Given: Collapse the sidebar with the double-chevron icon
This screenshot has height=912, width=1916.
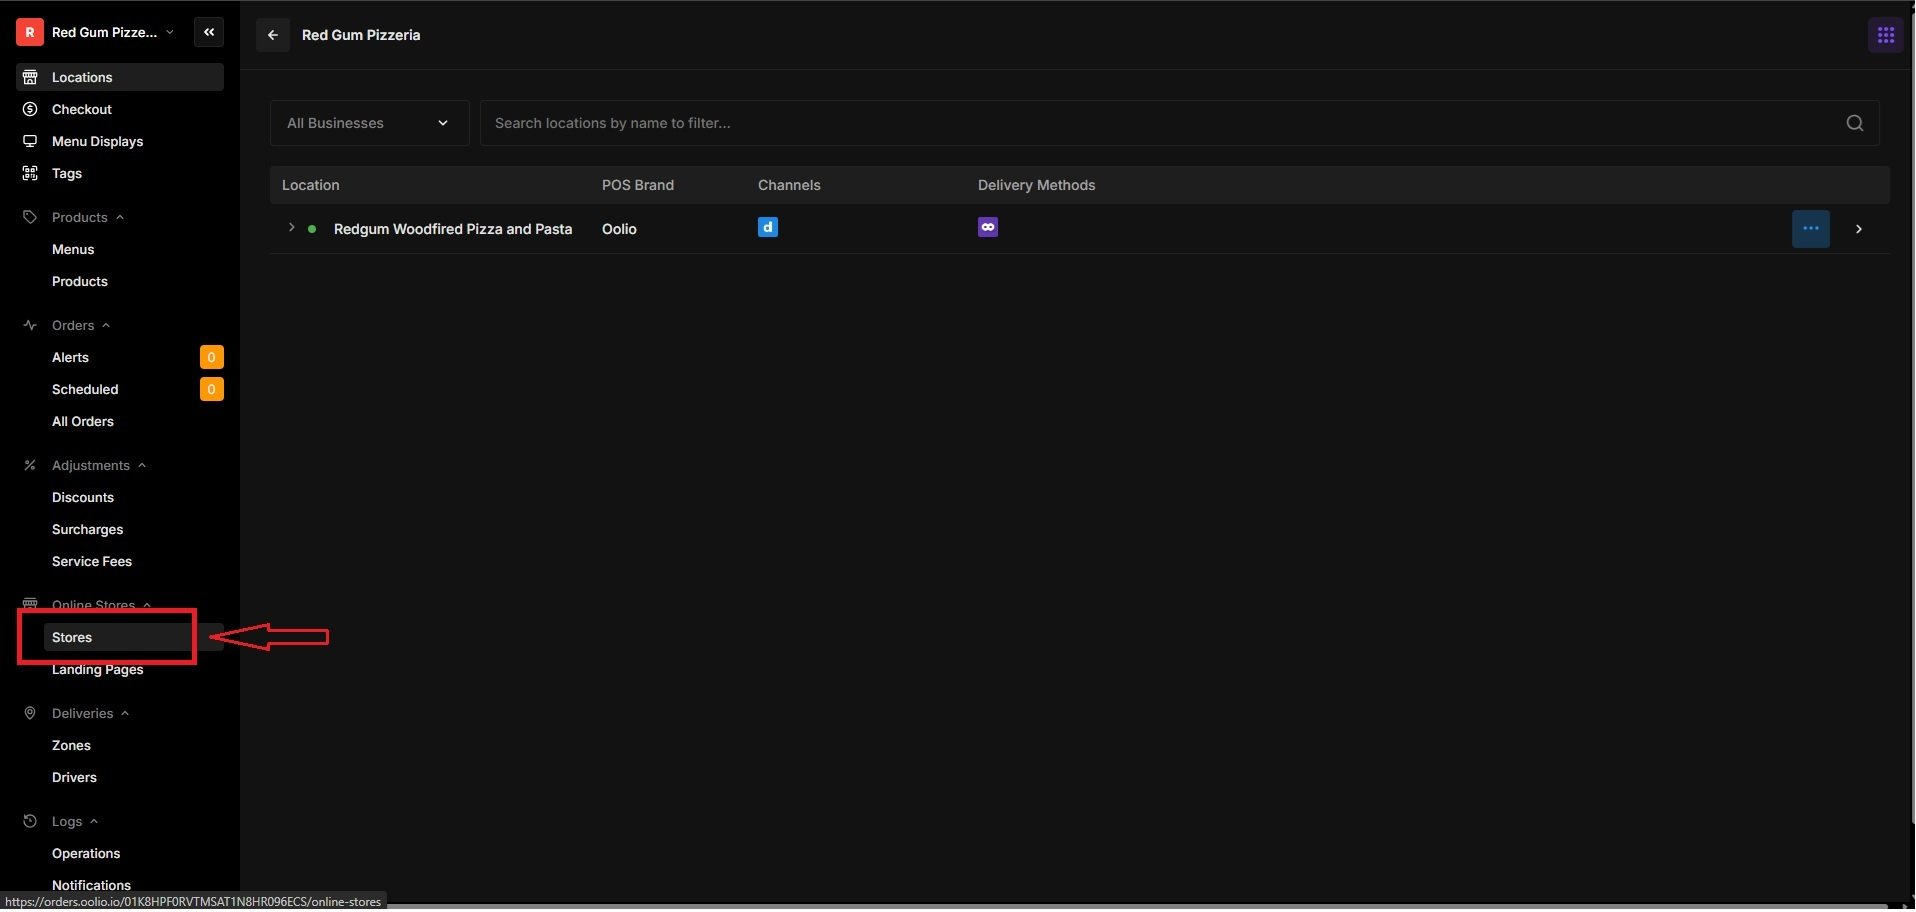Looking at the screenshot, I should (x=209, y=31).
